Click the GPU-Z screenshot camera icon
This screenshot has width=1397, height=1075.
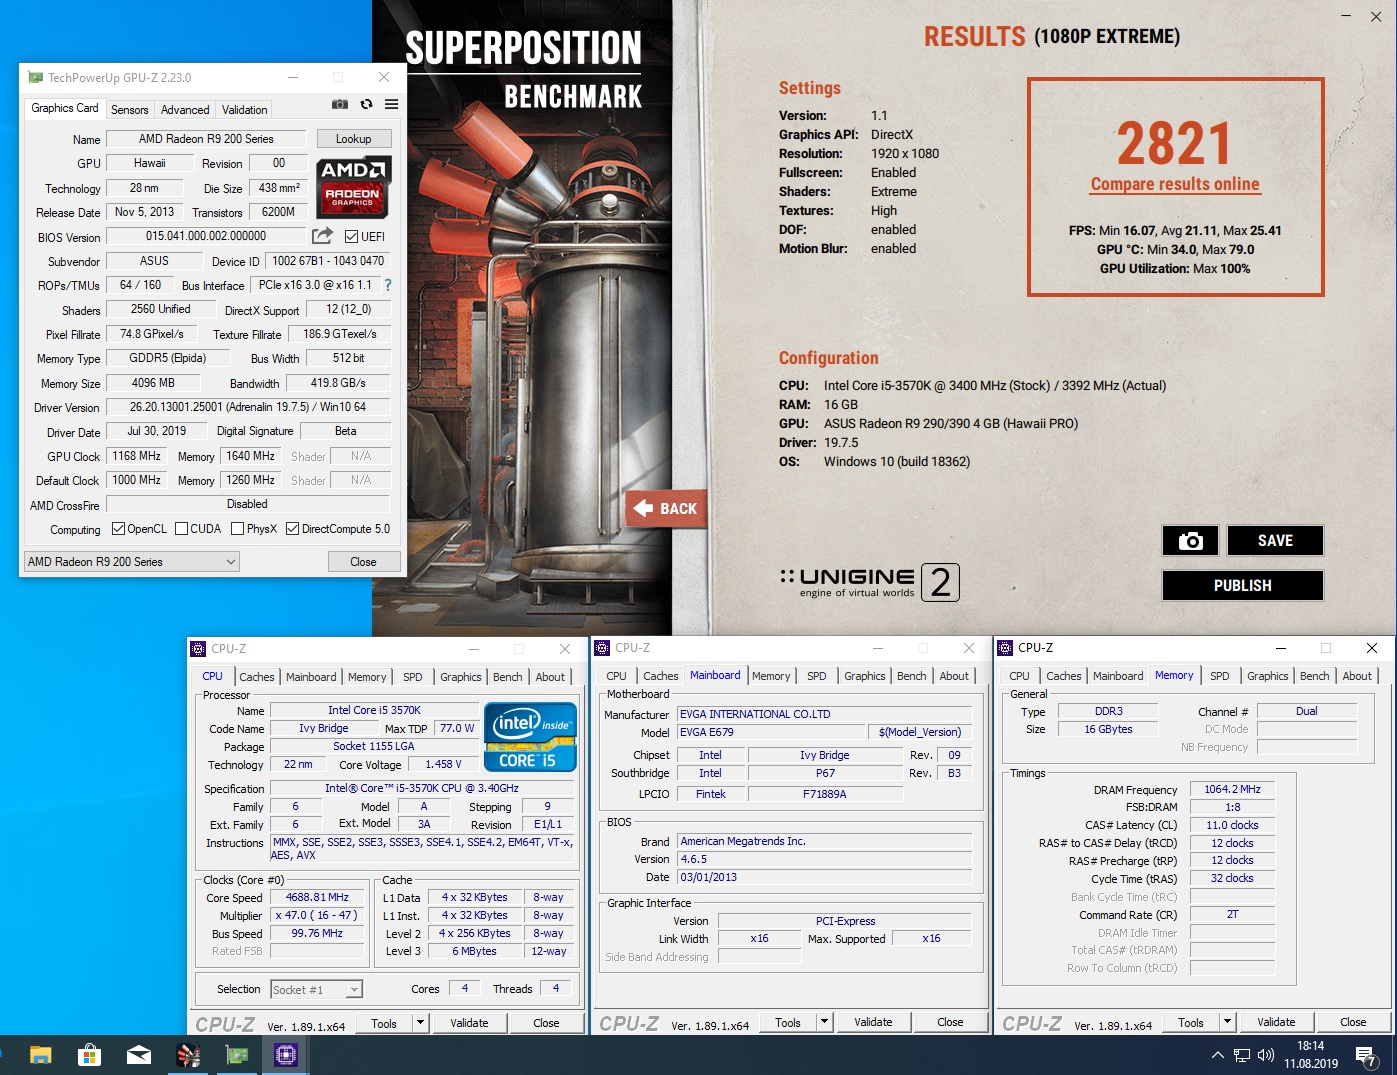tap(340, 104)
